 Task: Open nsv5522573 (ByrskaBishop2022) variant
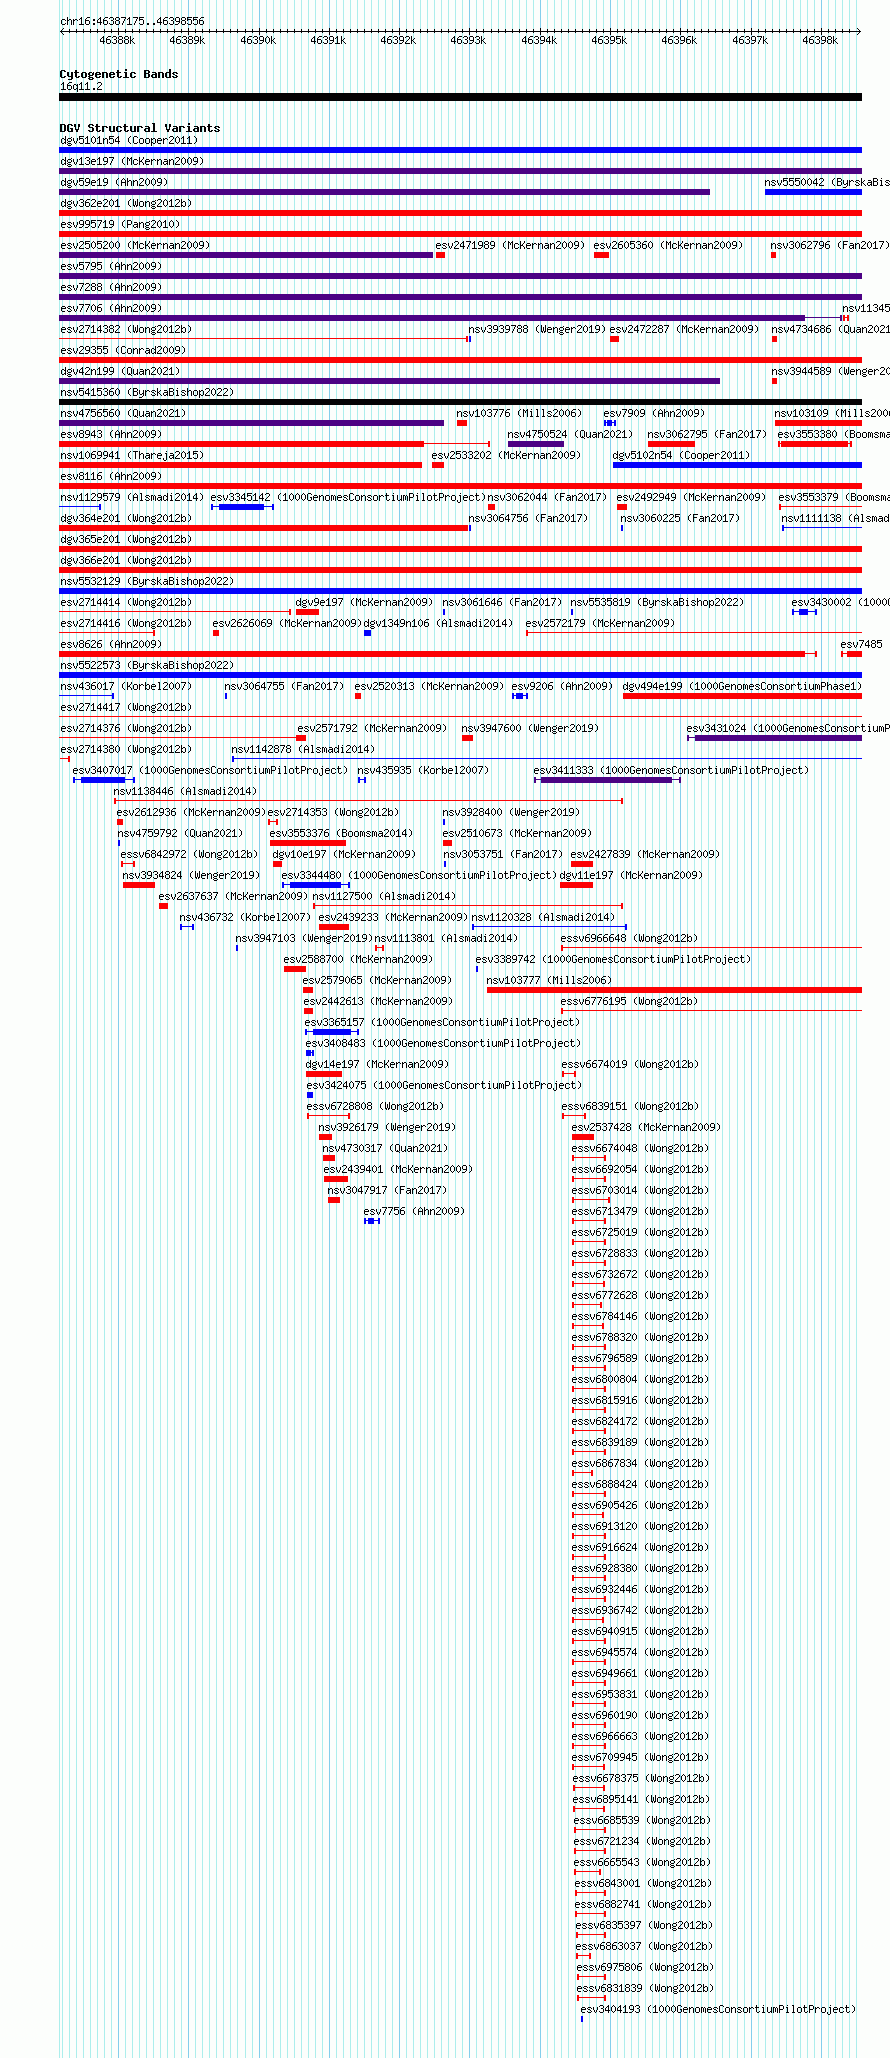pos(147,666)
